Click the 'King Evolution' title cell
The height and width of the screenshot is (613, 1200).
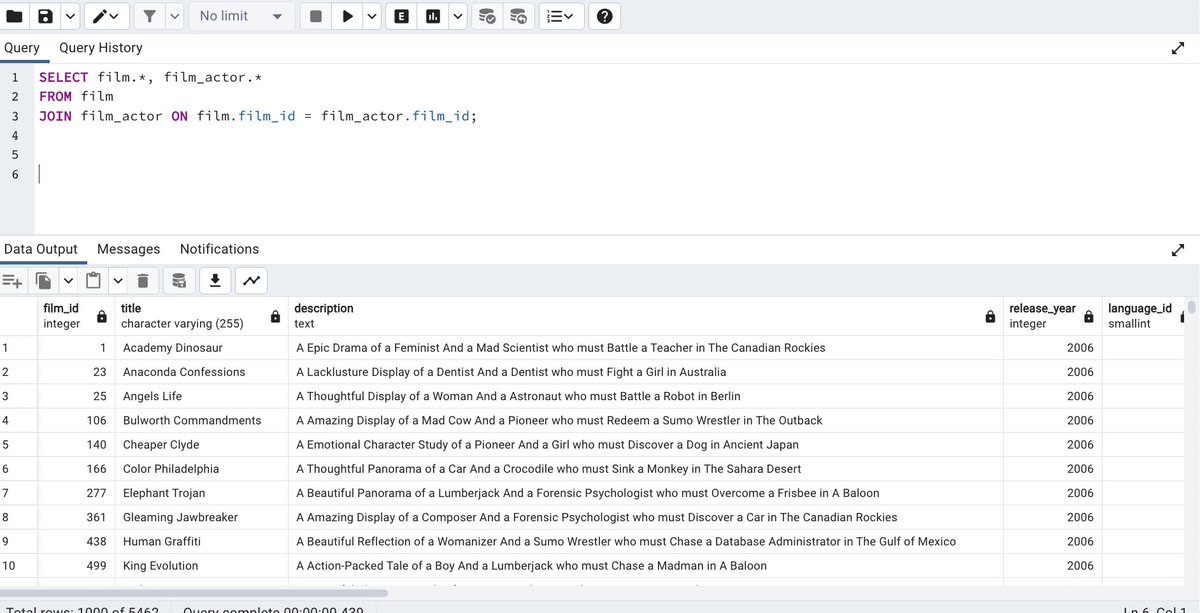(201, 566)
